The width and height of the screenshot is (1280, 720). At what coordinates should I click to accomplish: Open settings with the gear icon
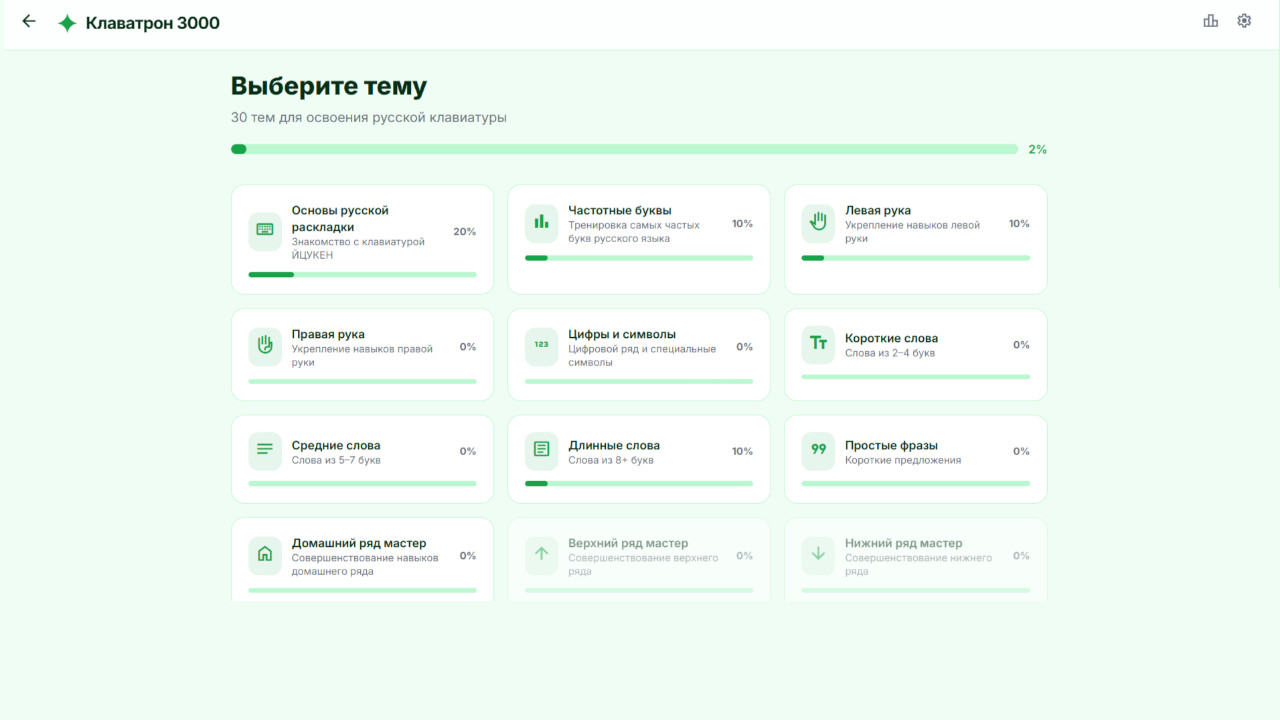1244,20
